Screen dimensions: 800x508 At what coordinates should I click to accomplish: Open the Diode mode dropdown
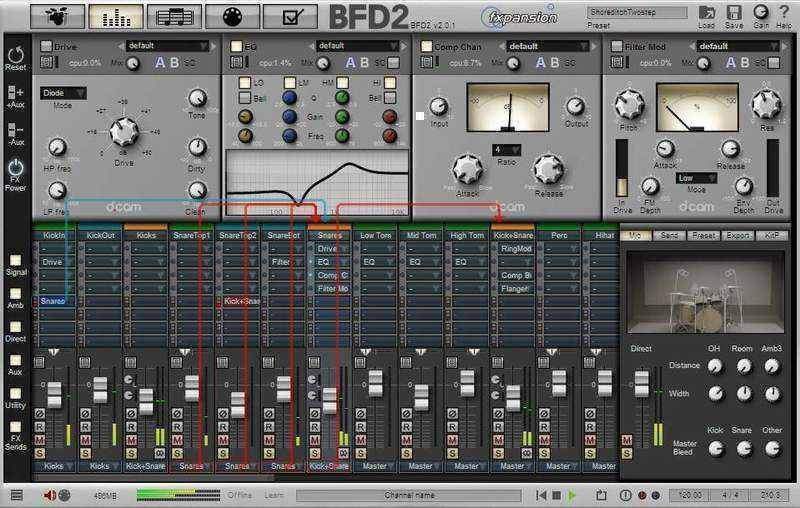point(63,93)
